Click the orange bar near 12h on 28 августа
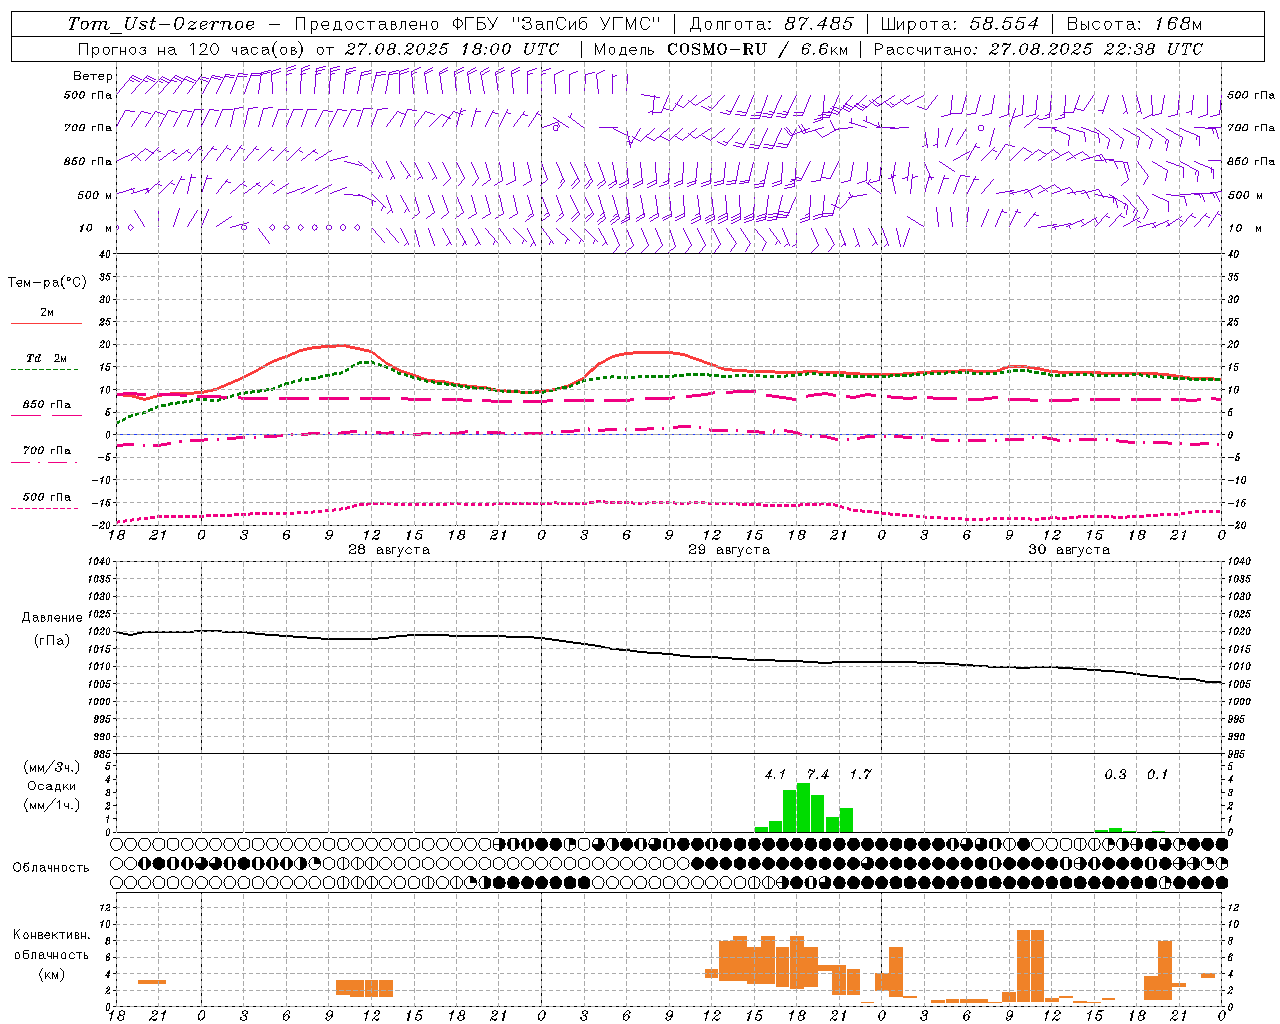Viewport: 1280px width, 1024px height. [x=364, y=988]
